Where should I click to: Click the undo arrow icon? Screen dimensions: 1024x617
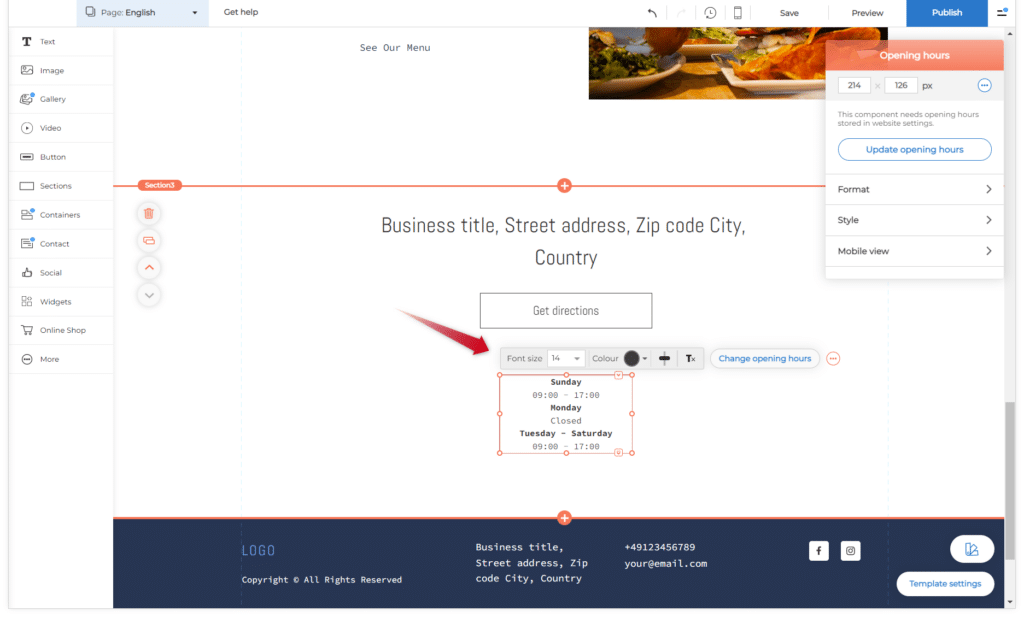[652, 13]
